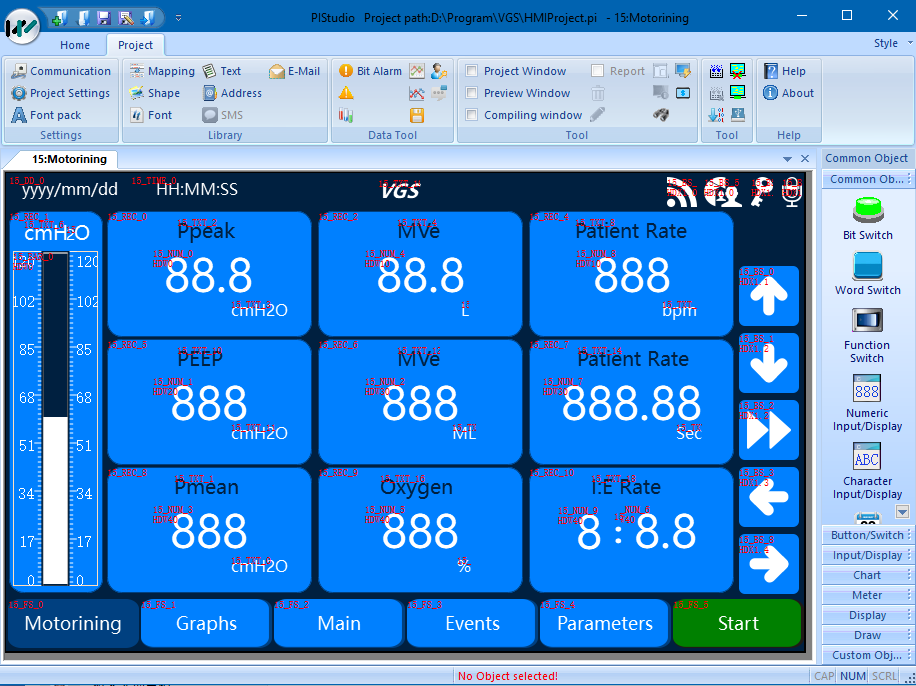Enable the Project Window checkbox
Viewport: 916px width, 686px height.
[x=471, y=71]
